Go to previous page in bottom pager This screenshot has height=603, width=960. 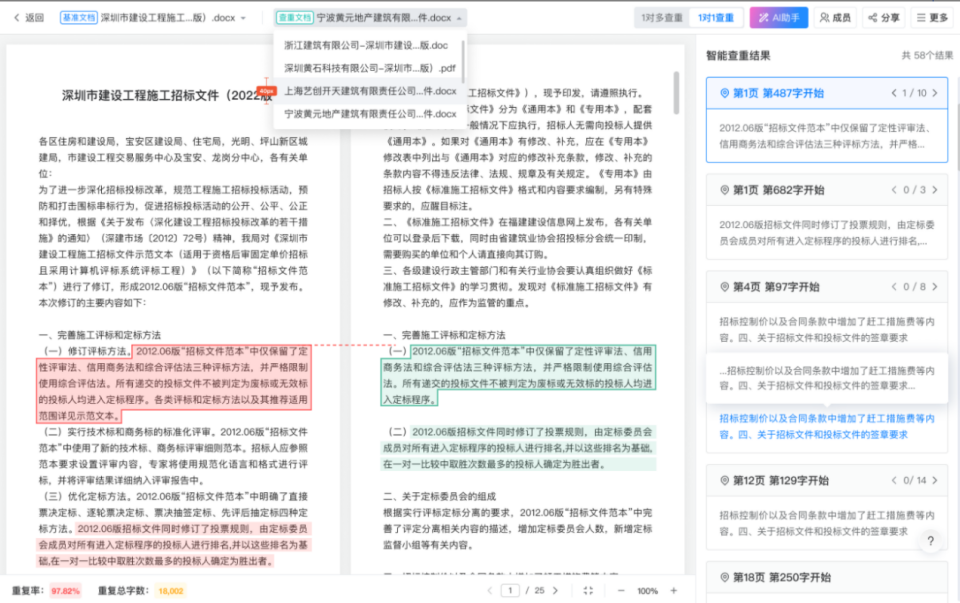tap(489, 591)
